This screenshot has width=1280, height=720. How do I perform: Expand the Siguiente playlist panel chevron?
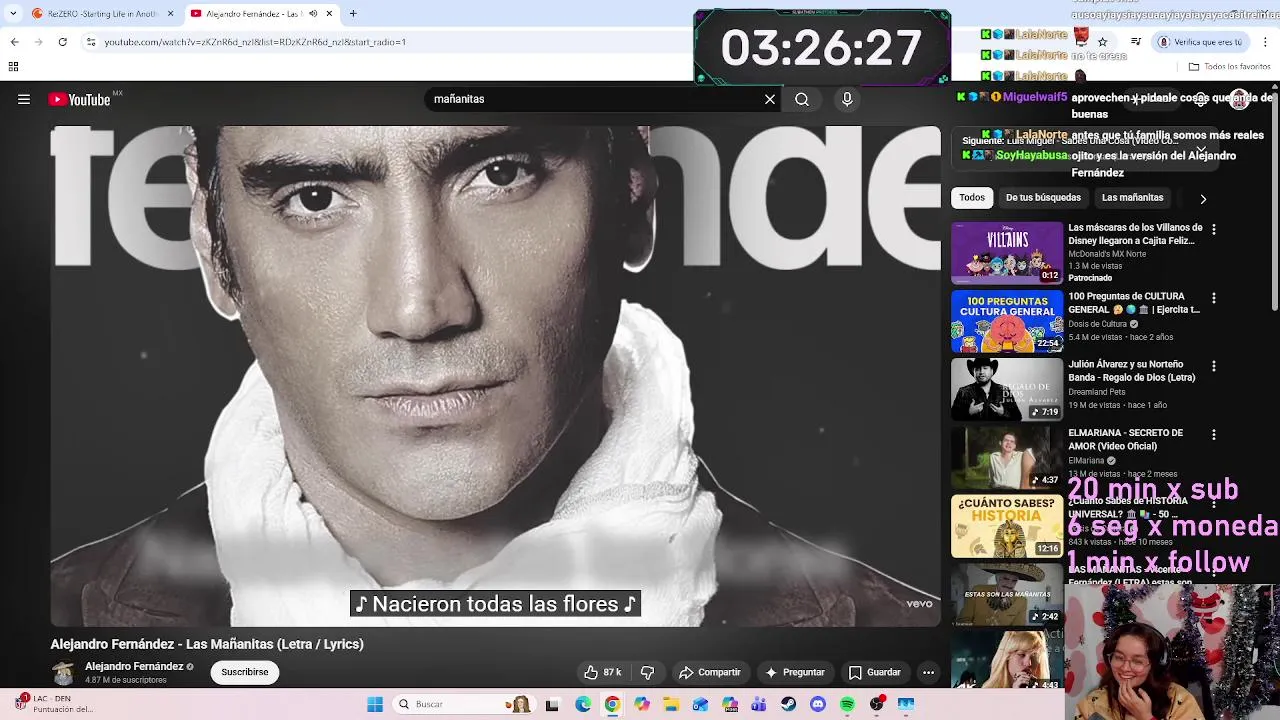click(x=1201, y=148)
